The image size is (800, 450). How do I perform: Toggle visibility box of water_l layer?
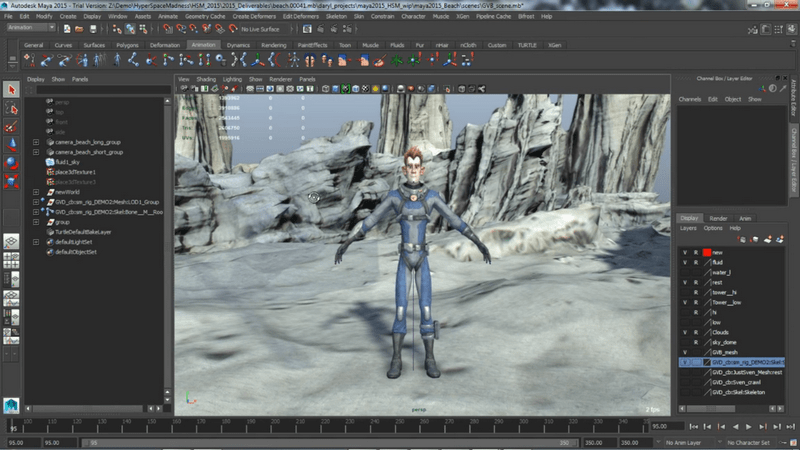(x=685, y=272)
